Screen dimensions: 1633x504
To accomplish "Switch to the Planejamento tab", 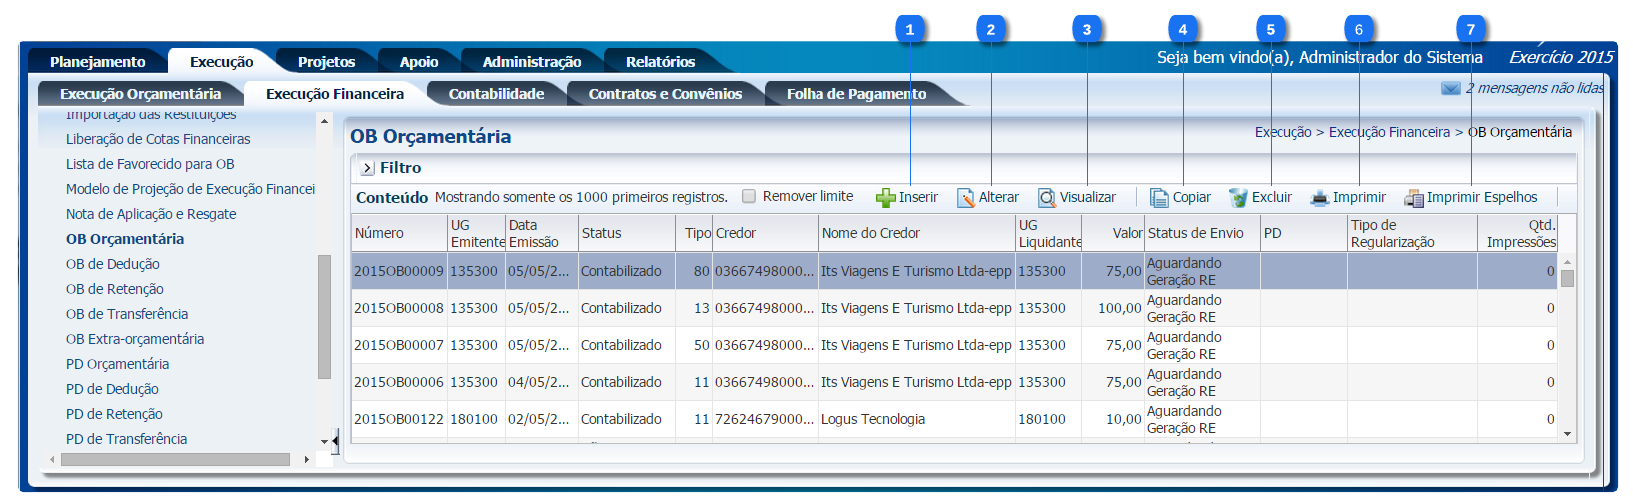I will [x=97, y=62].
